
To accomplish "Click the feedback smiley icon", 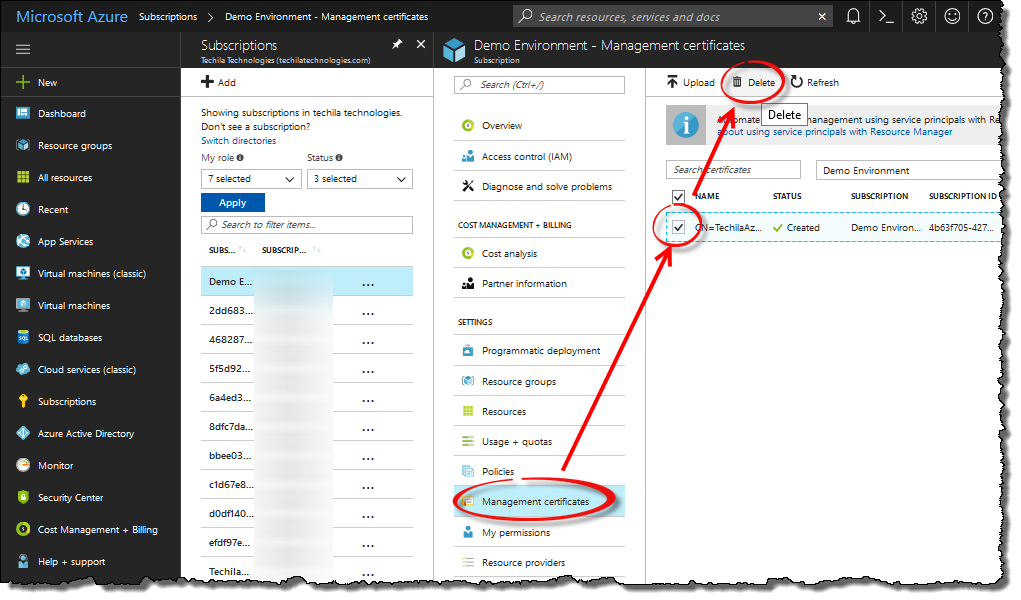I will (x=952, y=16).
